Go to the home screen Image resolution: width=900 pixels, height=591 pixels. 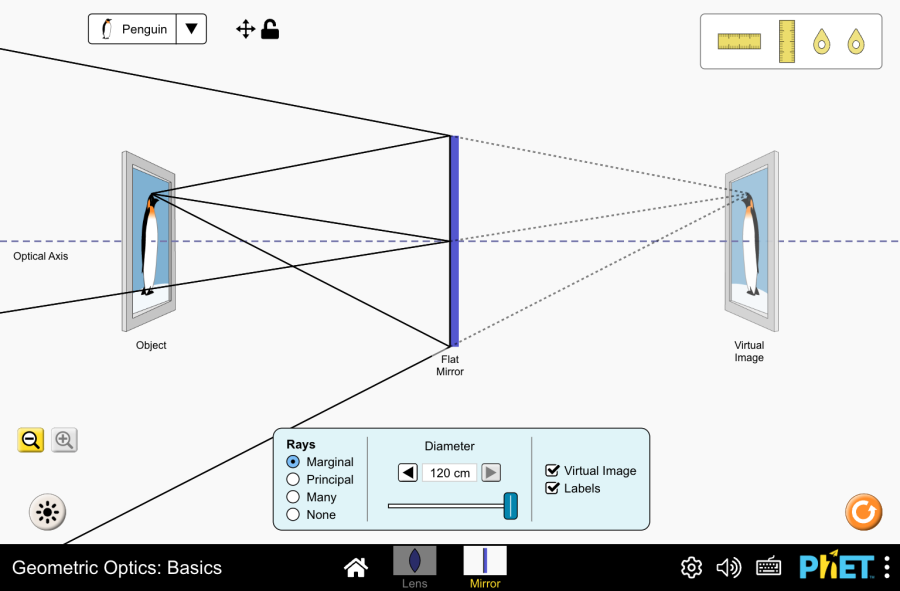[355, 568]
